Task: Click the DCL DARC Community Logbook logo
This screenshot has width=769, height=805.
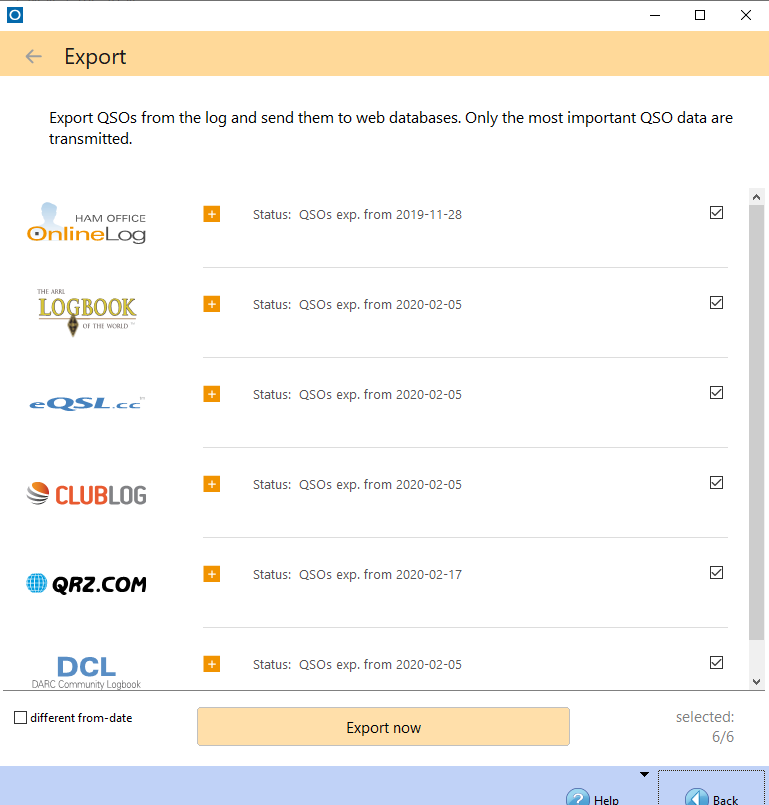Action: (86, 672)
